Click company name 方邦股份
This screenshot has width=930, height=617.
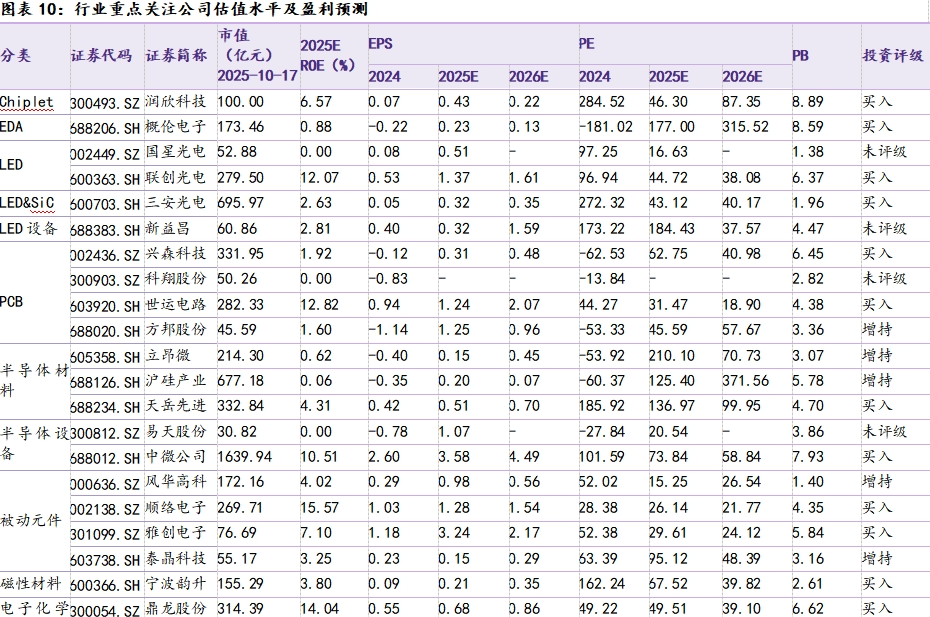[x=176, y=329]
